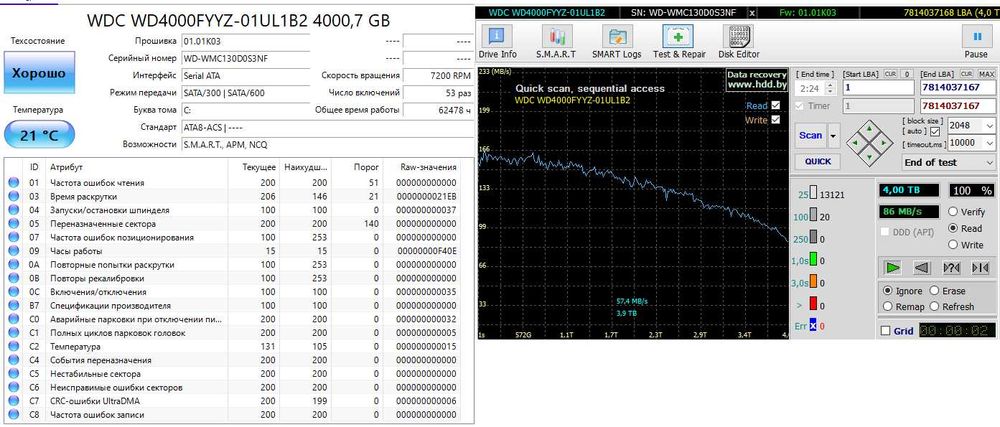Click status dot for attribute C7 UltraDMA CRC errors

[13, 402]
